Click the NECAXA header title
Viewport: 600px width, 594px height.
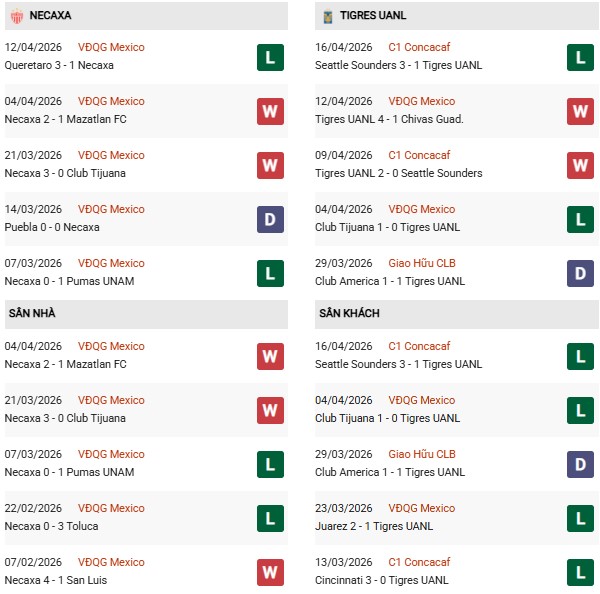tap(50, 16)
